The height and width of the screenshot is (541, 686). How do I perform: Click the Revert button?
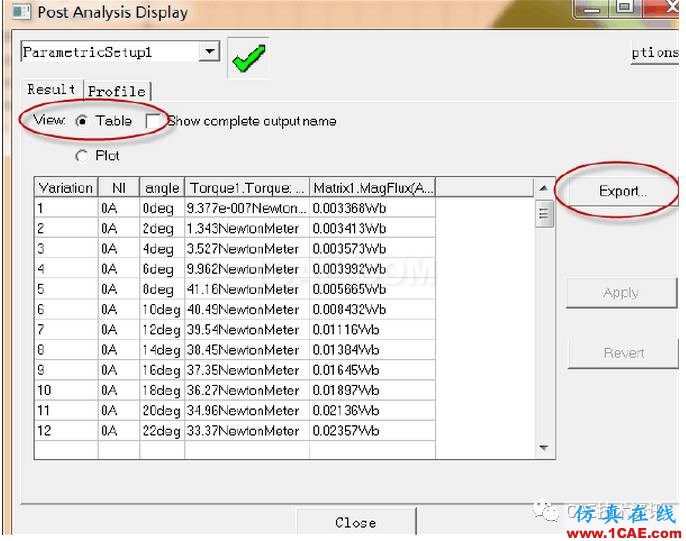click(623, 353)
